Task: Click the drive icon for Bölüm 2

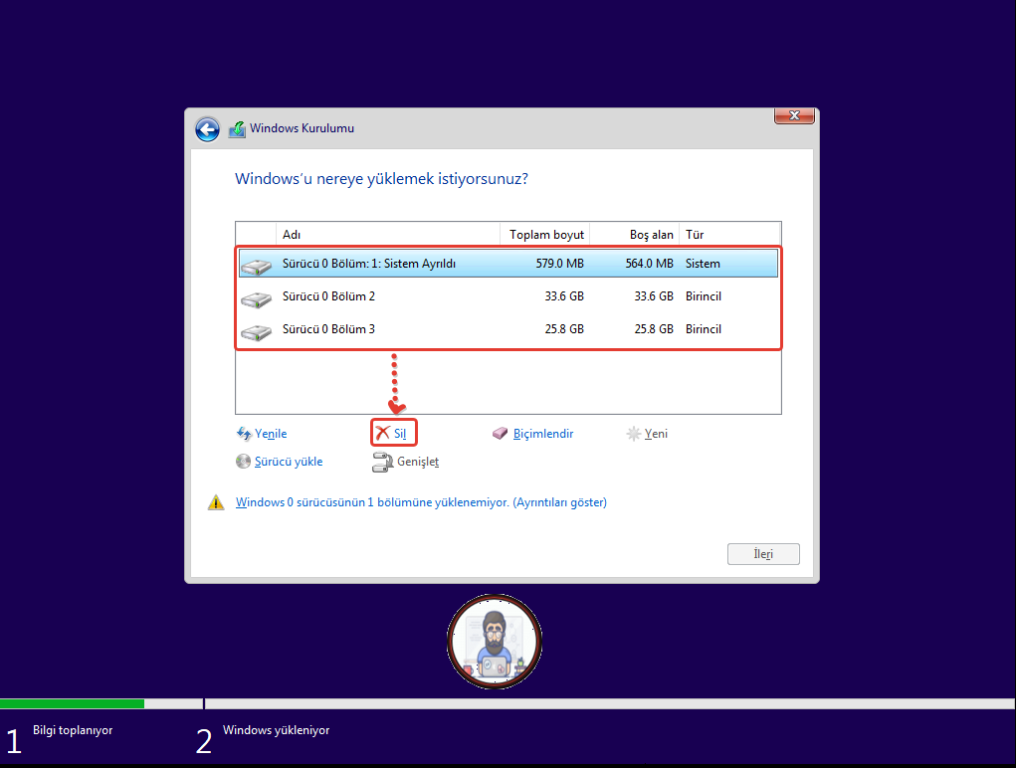Action: 257,298
